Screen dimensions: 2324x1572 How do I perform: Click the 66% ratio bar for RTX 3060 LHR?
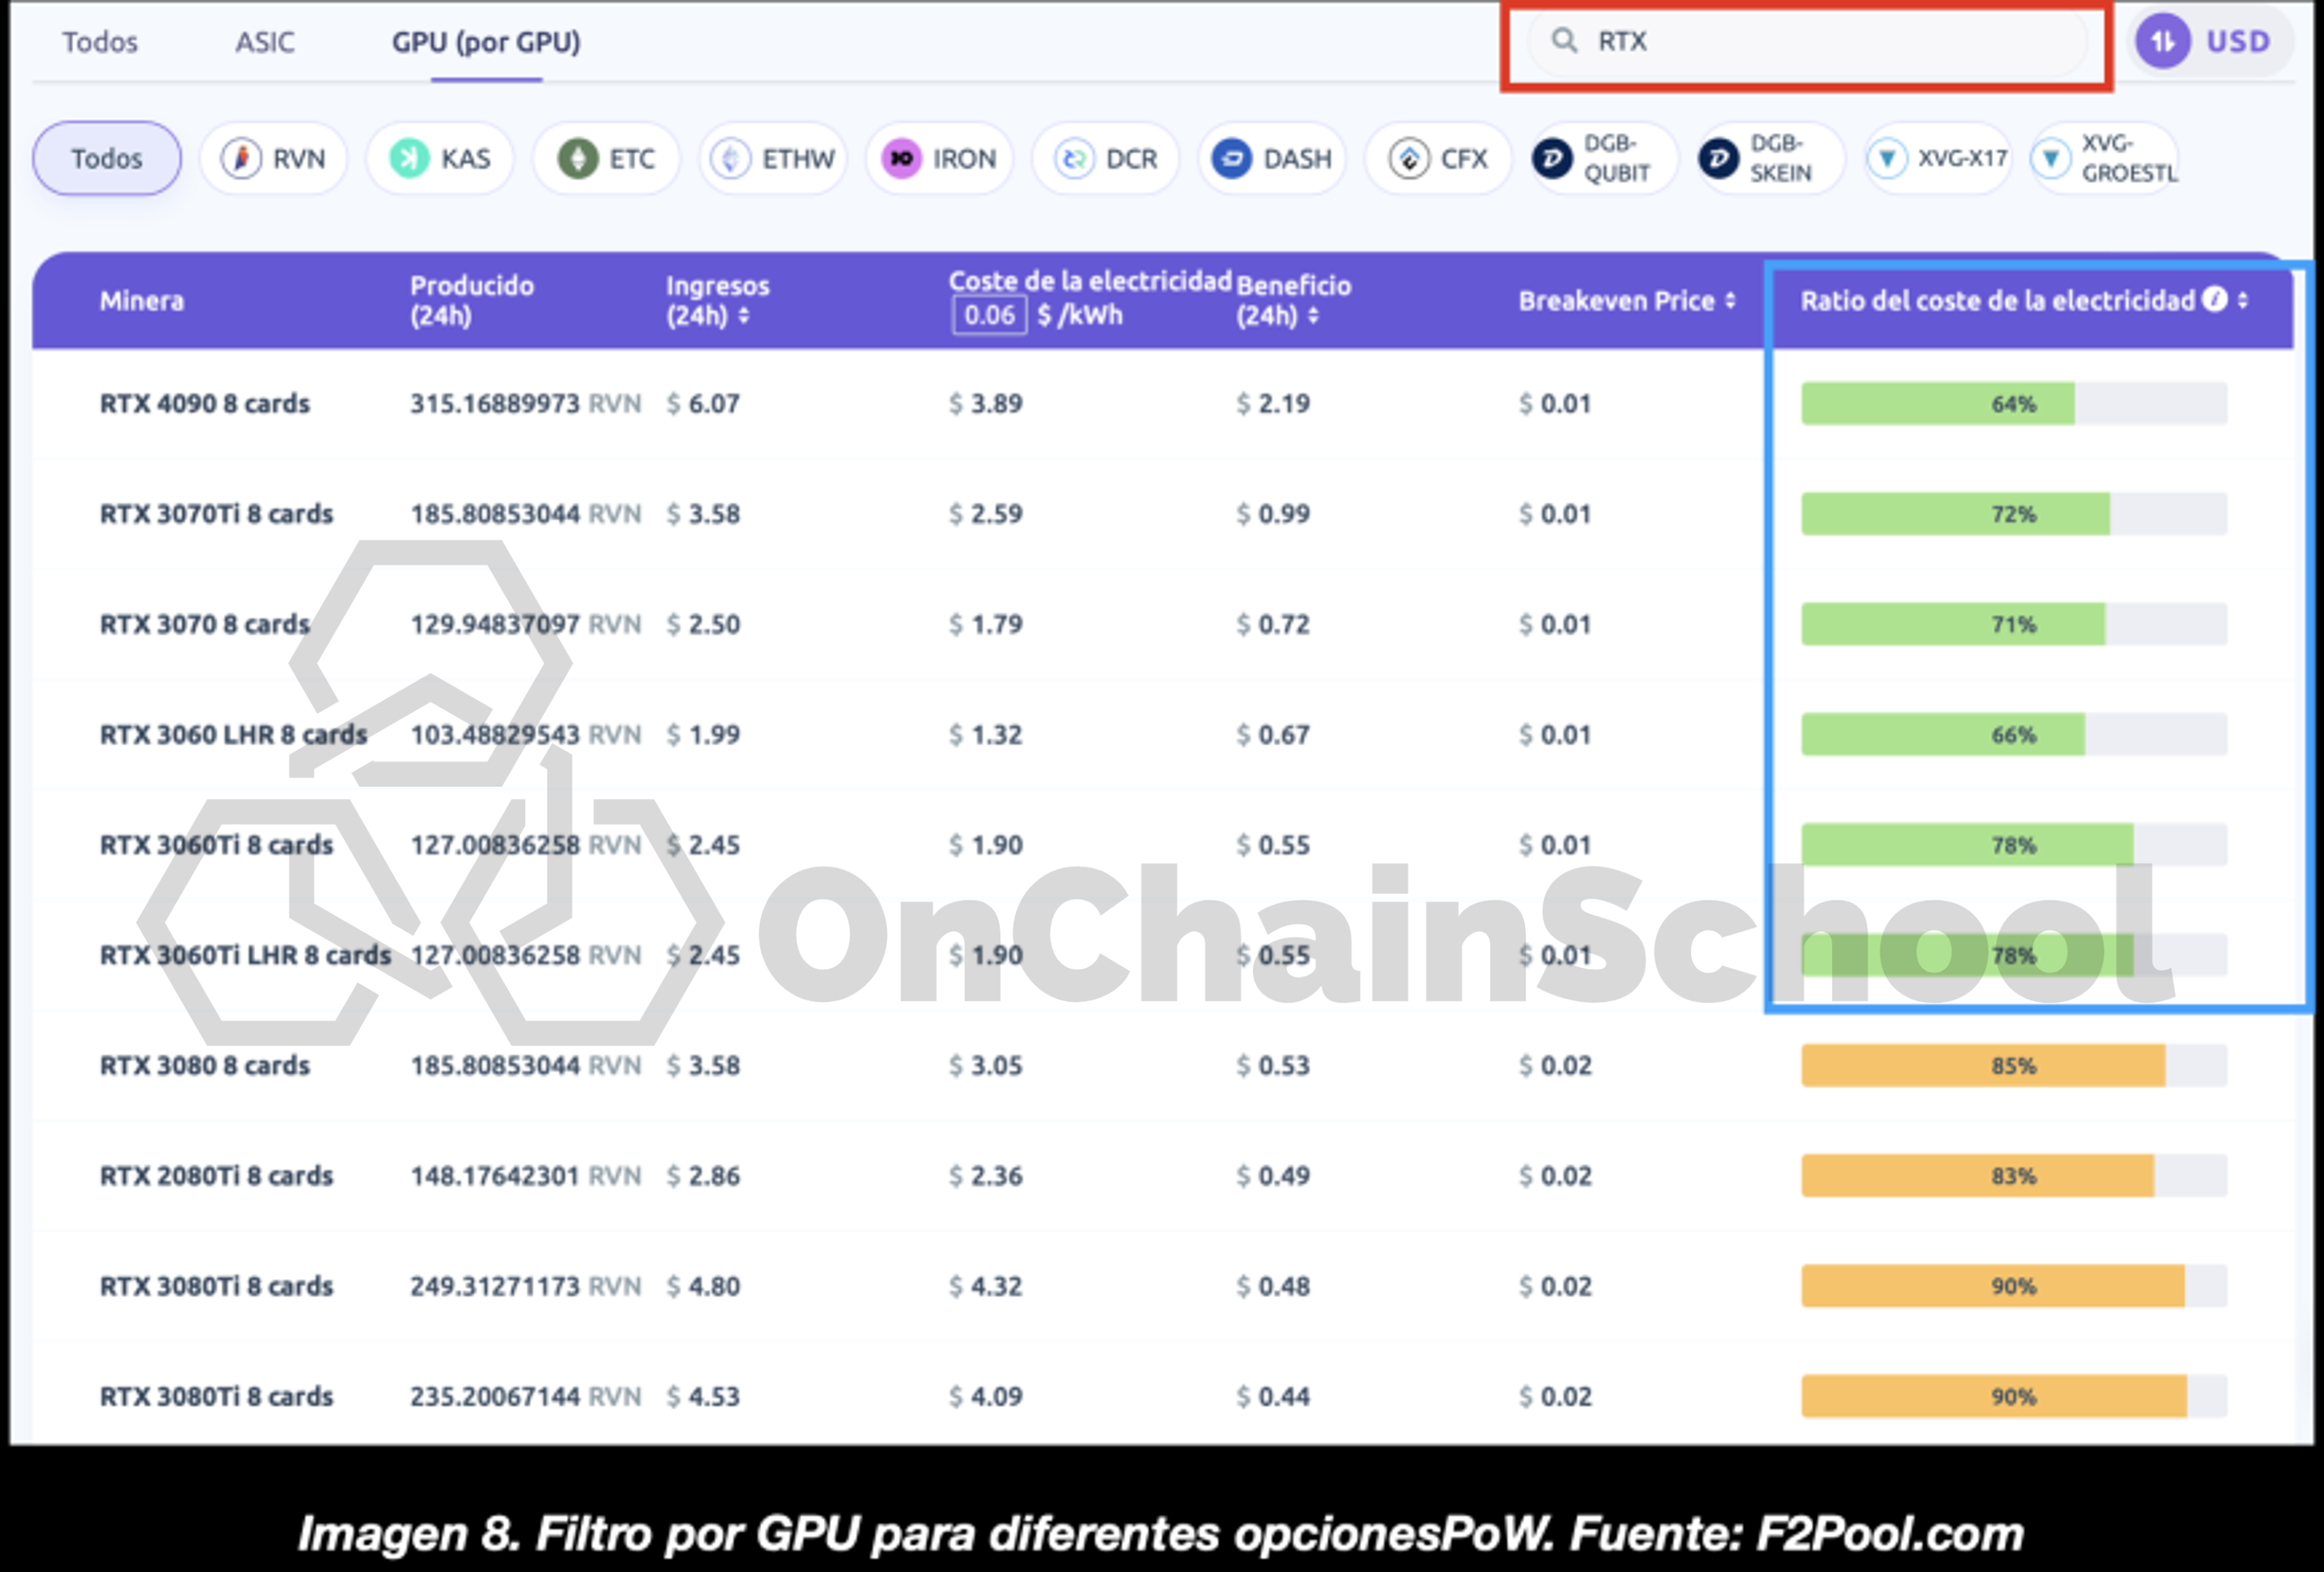(2013, 734)
